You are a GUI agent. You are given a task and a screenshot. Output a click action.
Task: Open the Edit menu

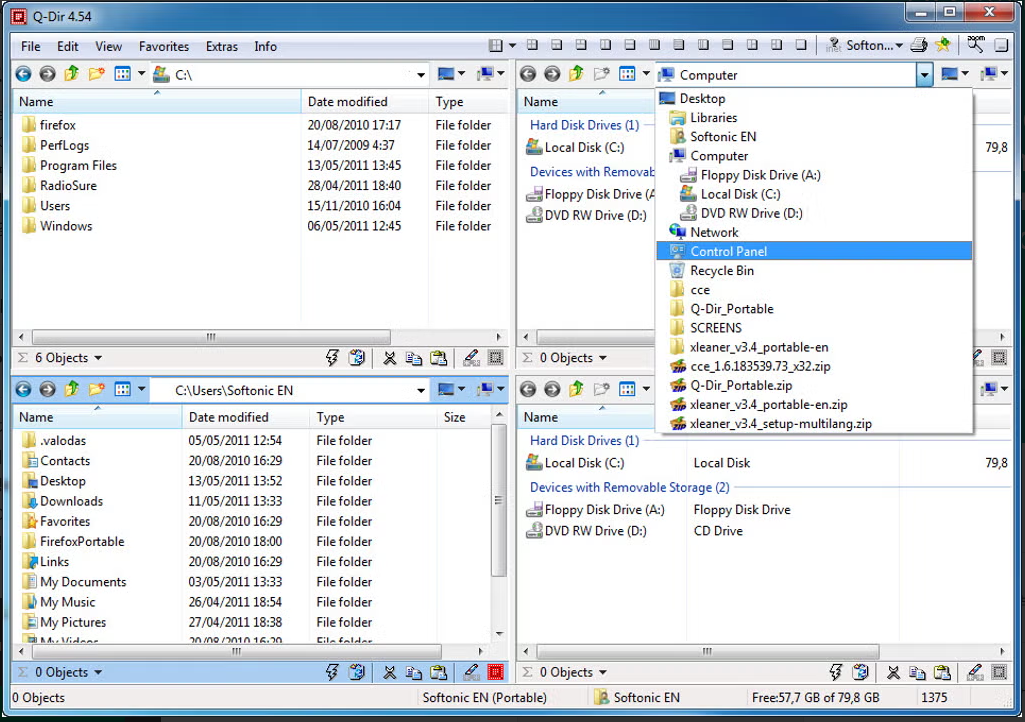coord(67,46)
